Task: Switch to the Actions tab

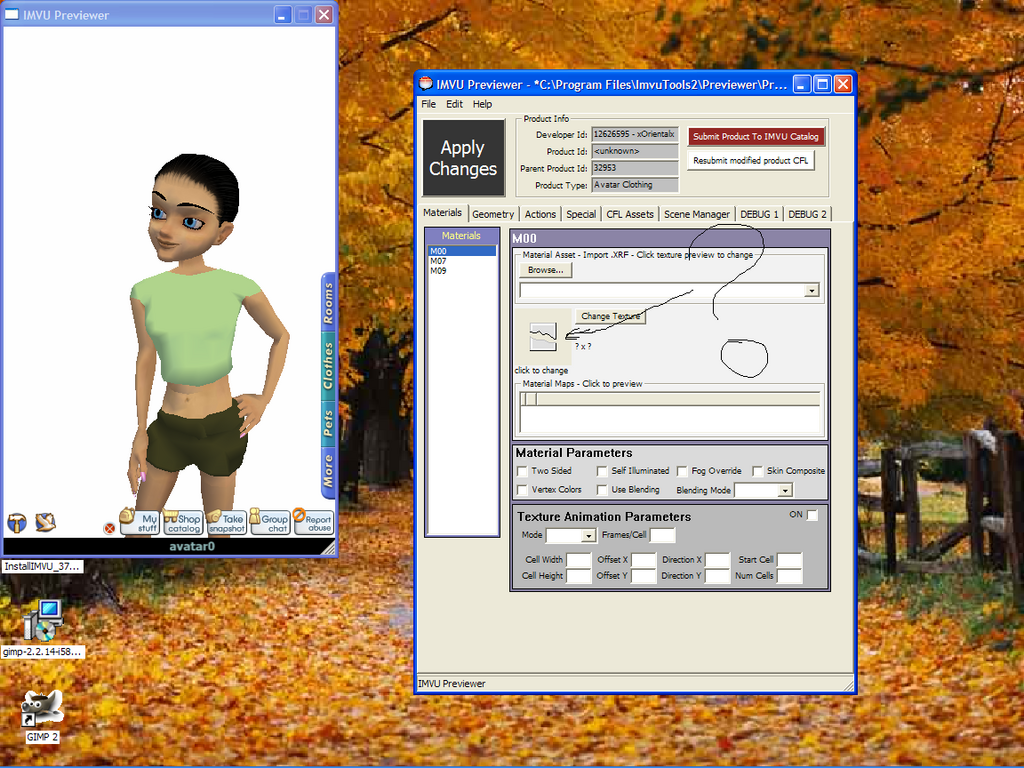Action: (540, 214)
